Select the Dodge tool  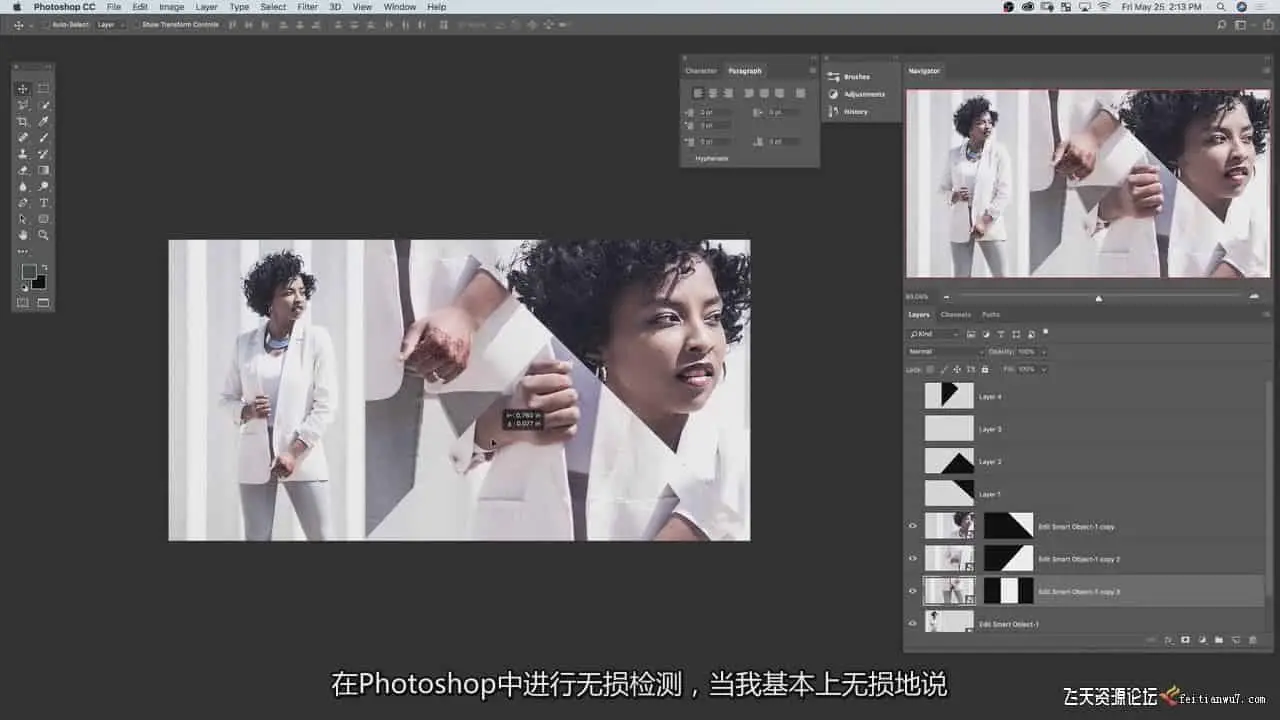[x=44, y=186]
